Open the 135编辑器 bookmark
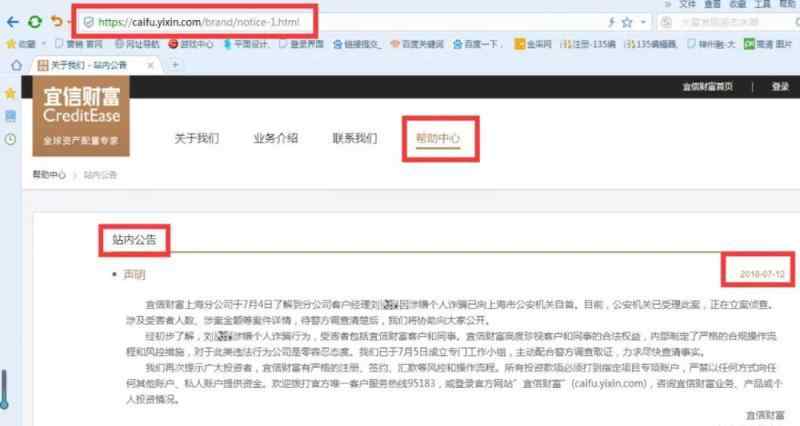The height and width of the screenshot is (426, 800). pos(651,44)
